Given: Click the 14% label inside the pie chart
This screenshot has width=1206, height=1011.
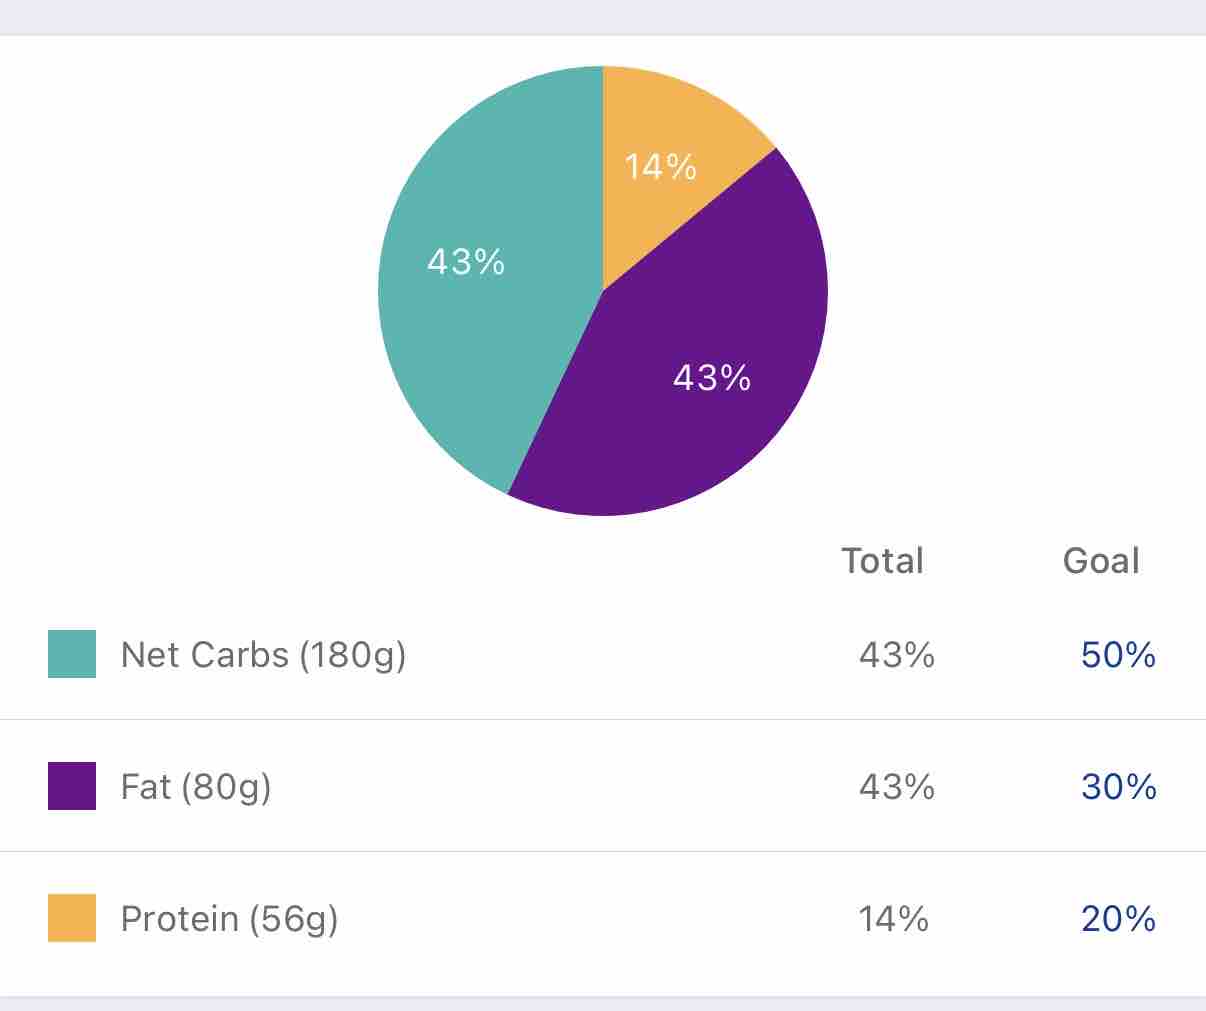Looking at the screenshot, I should coord(660,166).
